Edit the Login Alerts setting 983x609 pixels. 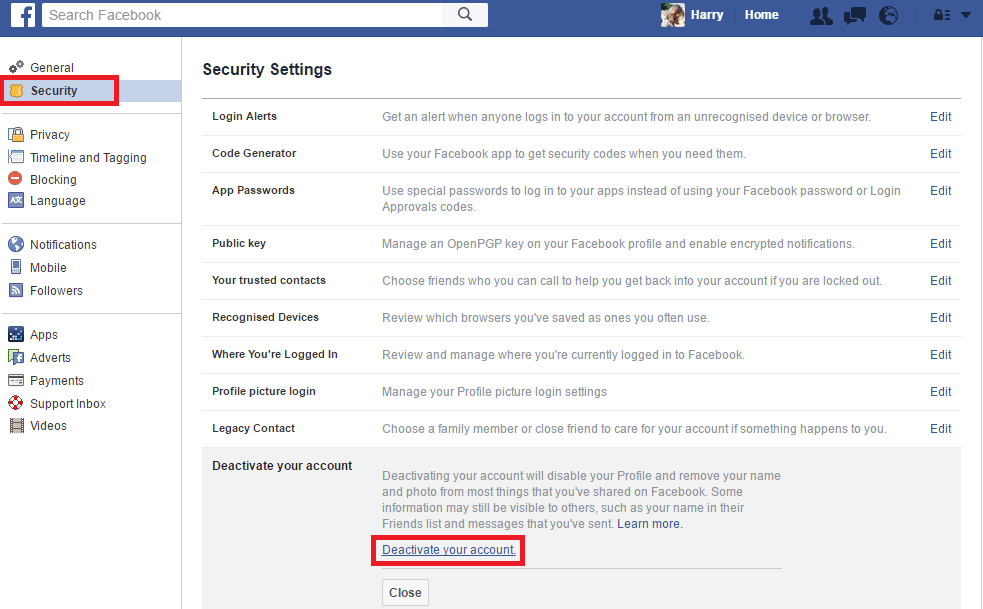[940, 116]
